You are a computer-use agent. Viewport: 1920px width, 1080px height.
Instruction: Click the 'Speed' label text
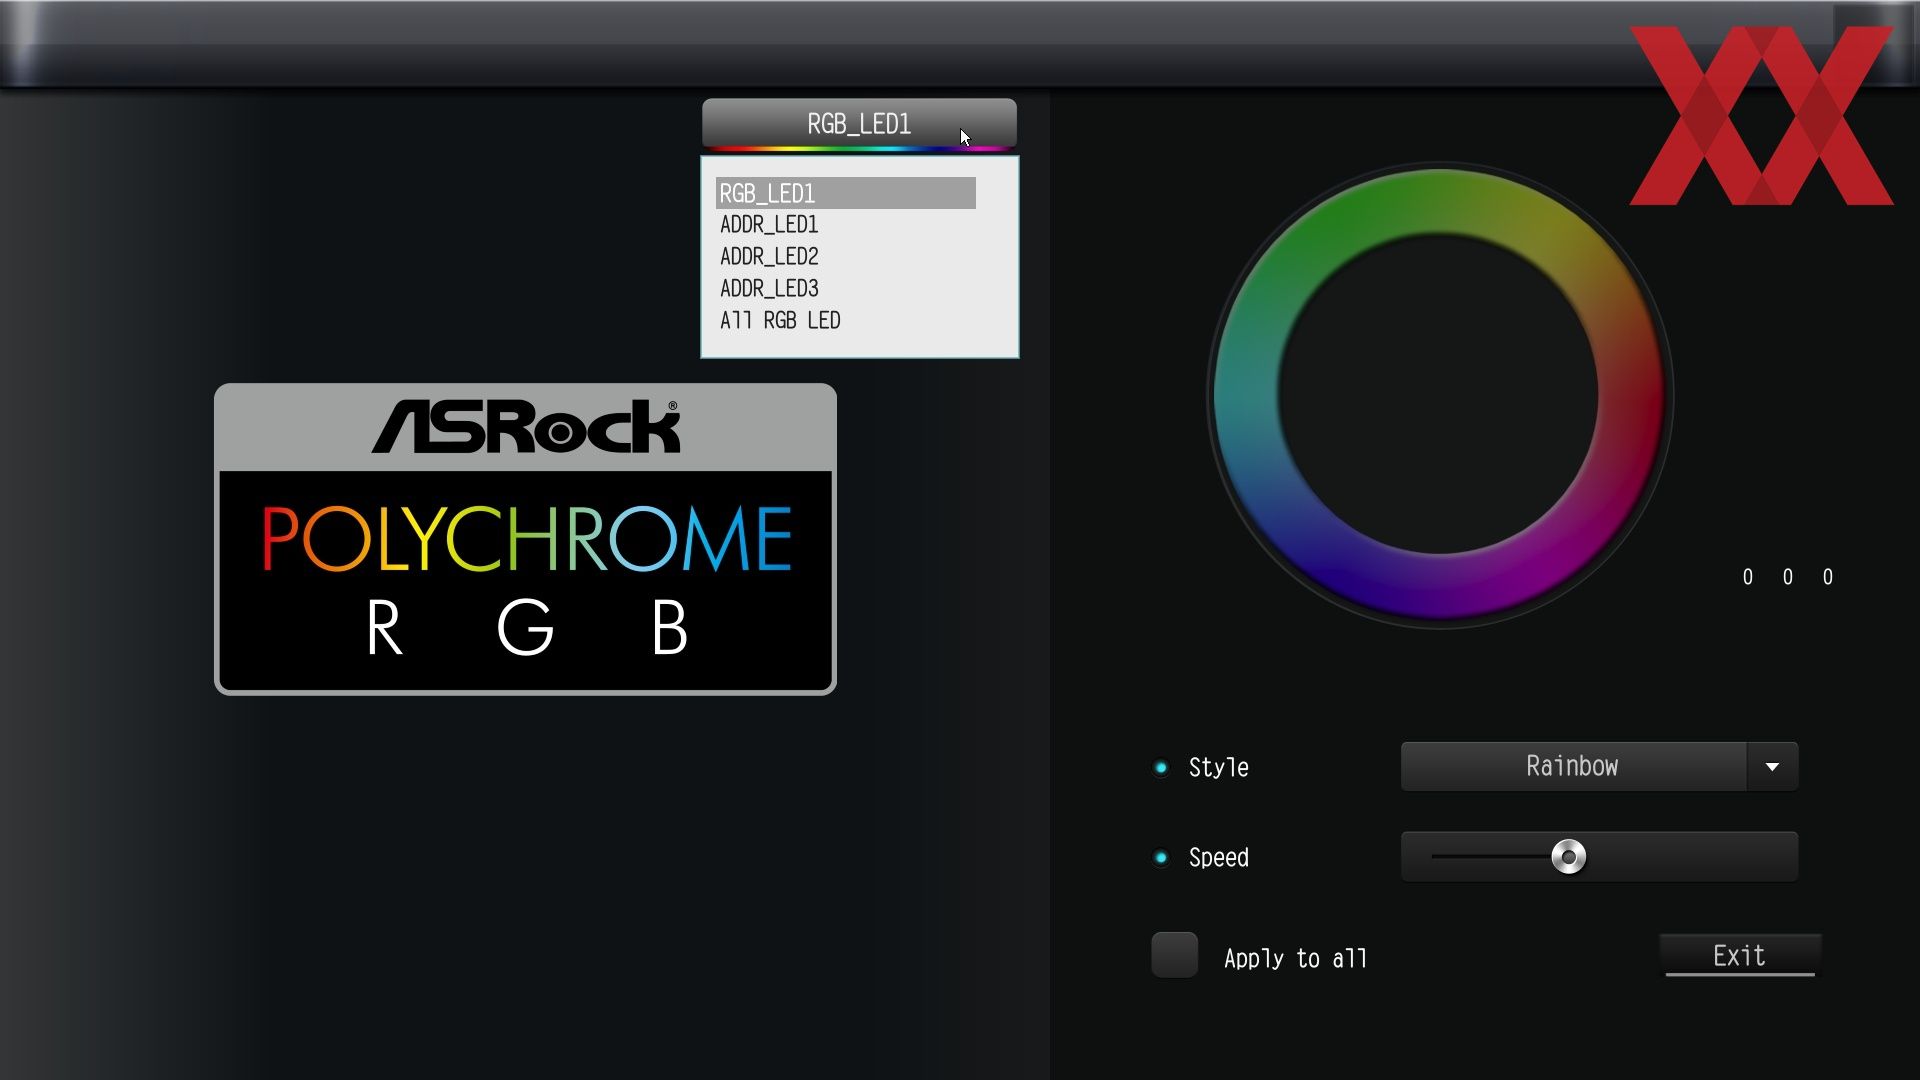[1219, 858]
